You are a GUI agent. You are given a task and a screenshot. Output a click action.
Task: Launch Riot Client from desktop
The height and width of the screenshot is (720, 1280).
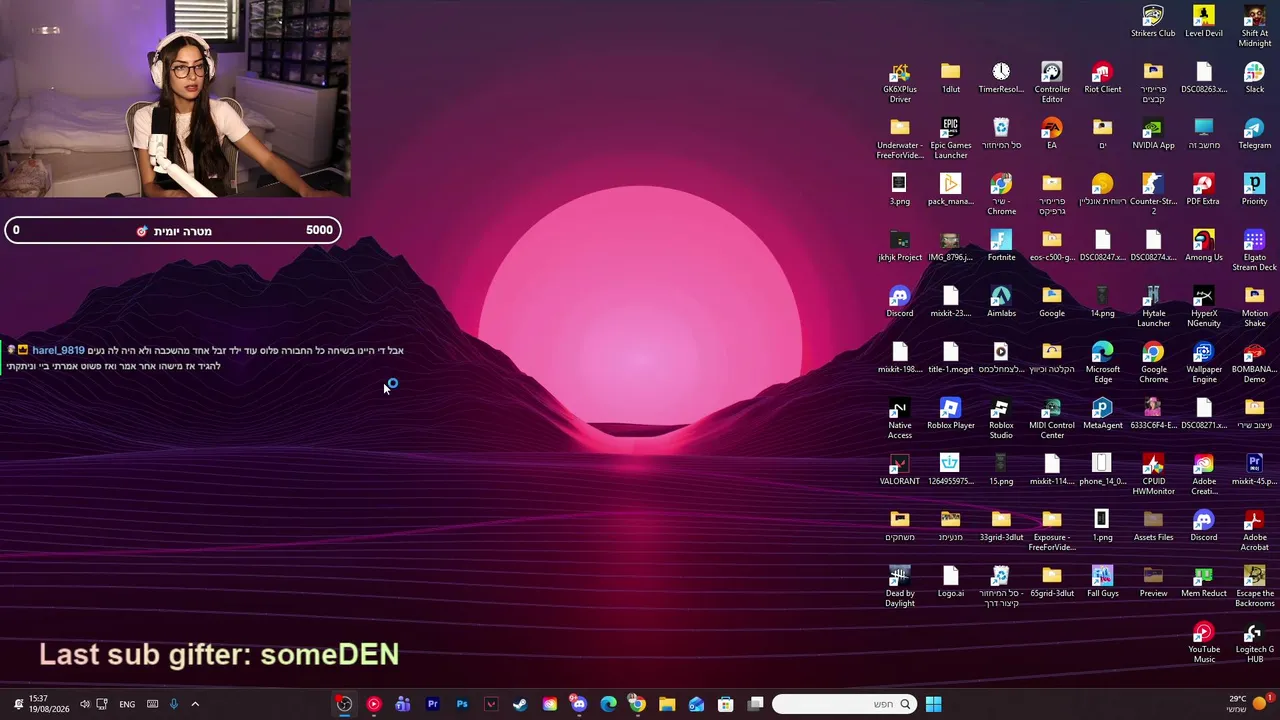(x=1102, y=77)
